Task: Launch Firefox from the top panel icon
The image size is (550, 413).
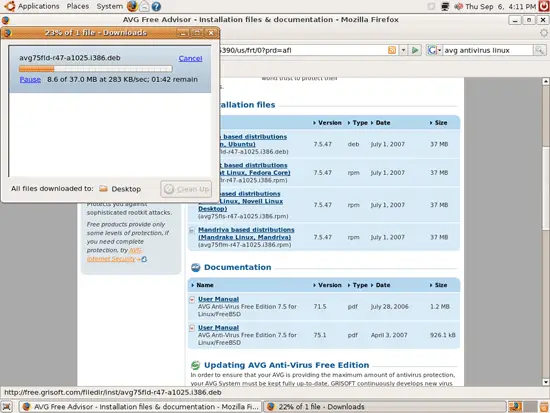Action: pyautogui.click(x=132, y=6)
